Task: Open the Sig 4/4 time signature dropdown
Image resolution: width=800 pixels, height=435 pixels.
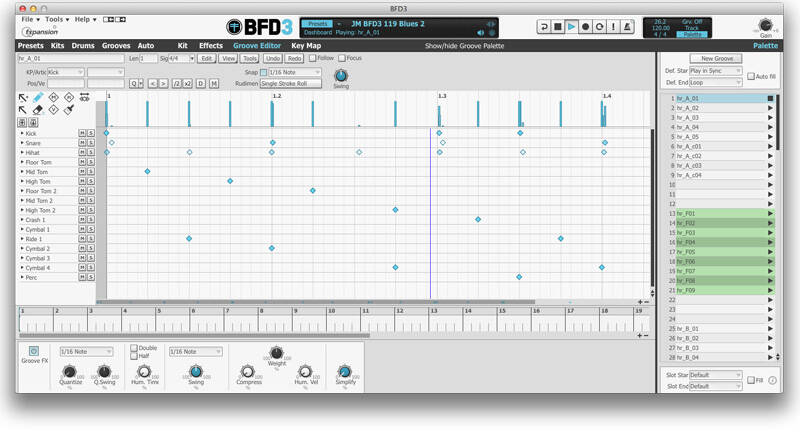Action: (x=182, y=59)
